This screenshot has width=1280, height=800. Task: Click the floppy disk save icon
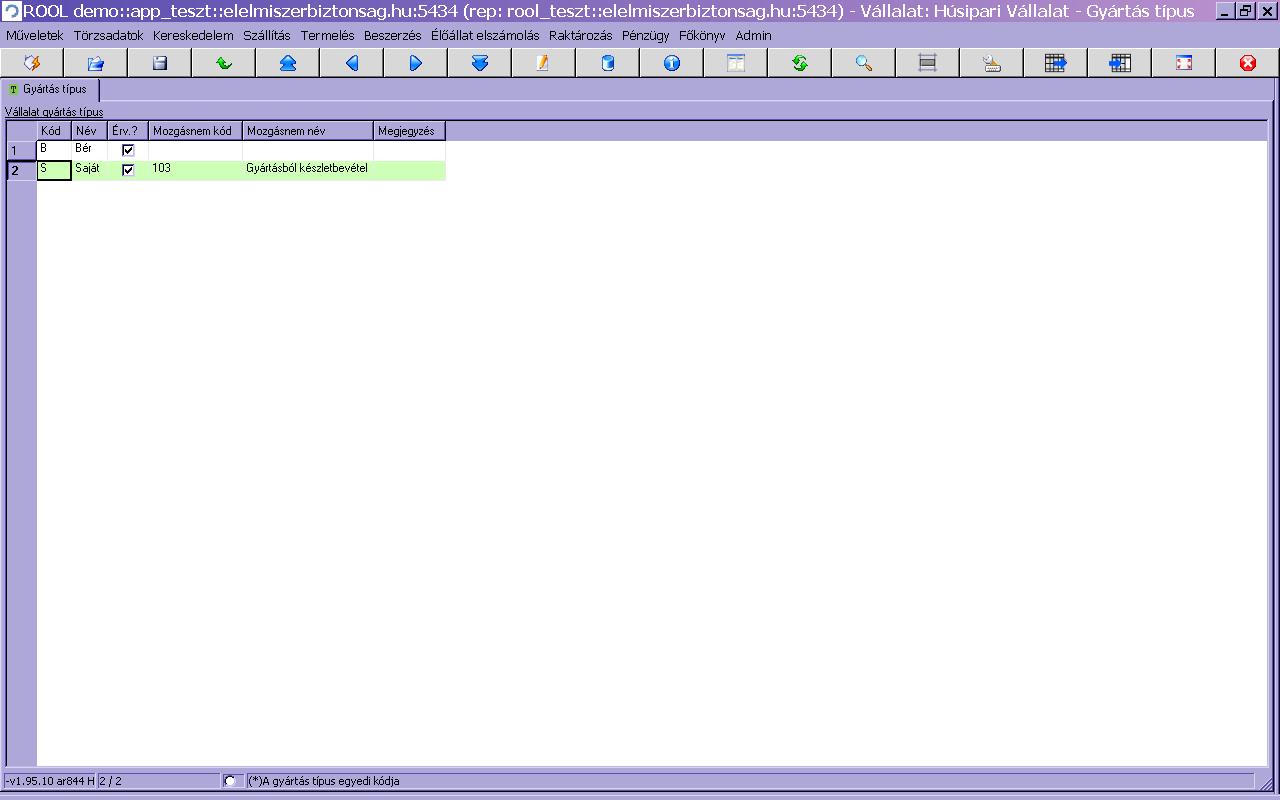[160, 63]
